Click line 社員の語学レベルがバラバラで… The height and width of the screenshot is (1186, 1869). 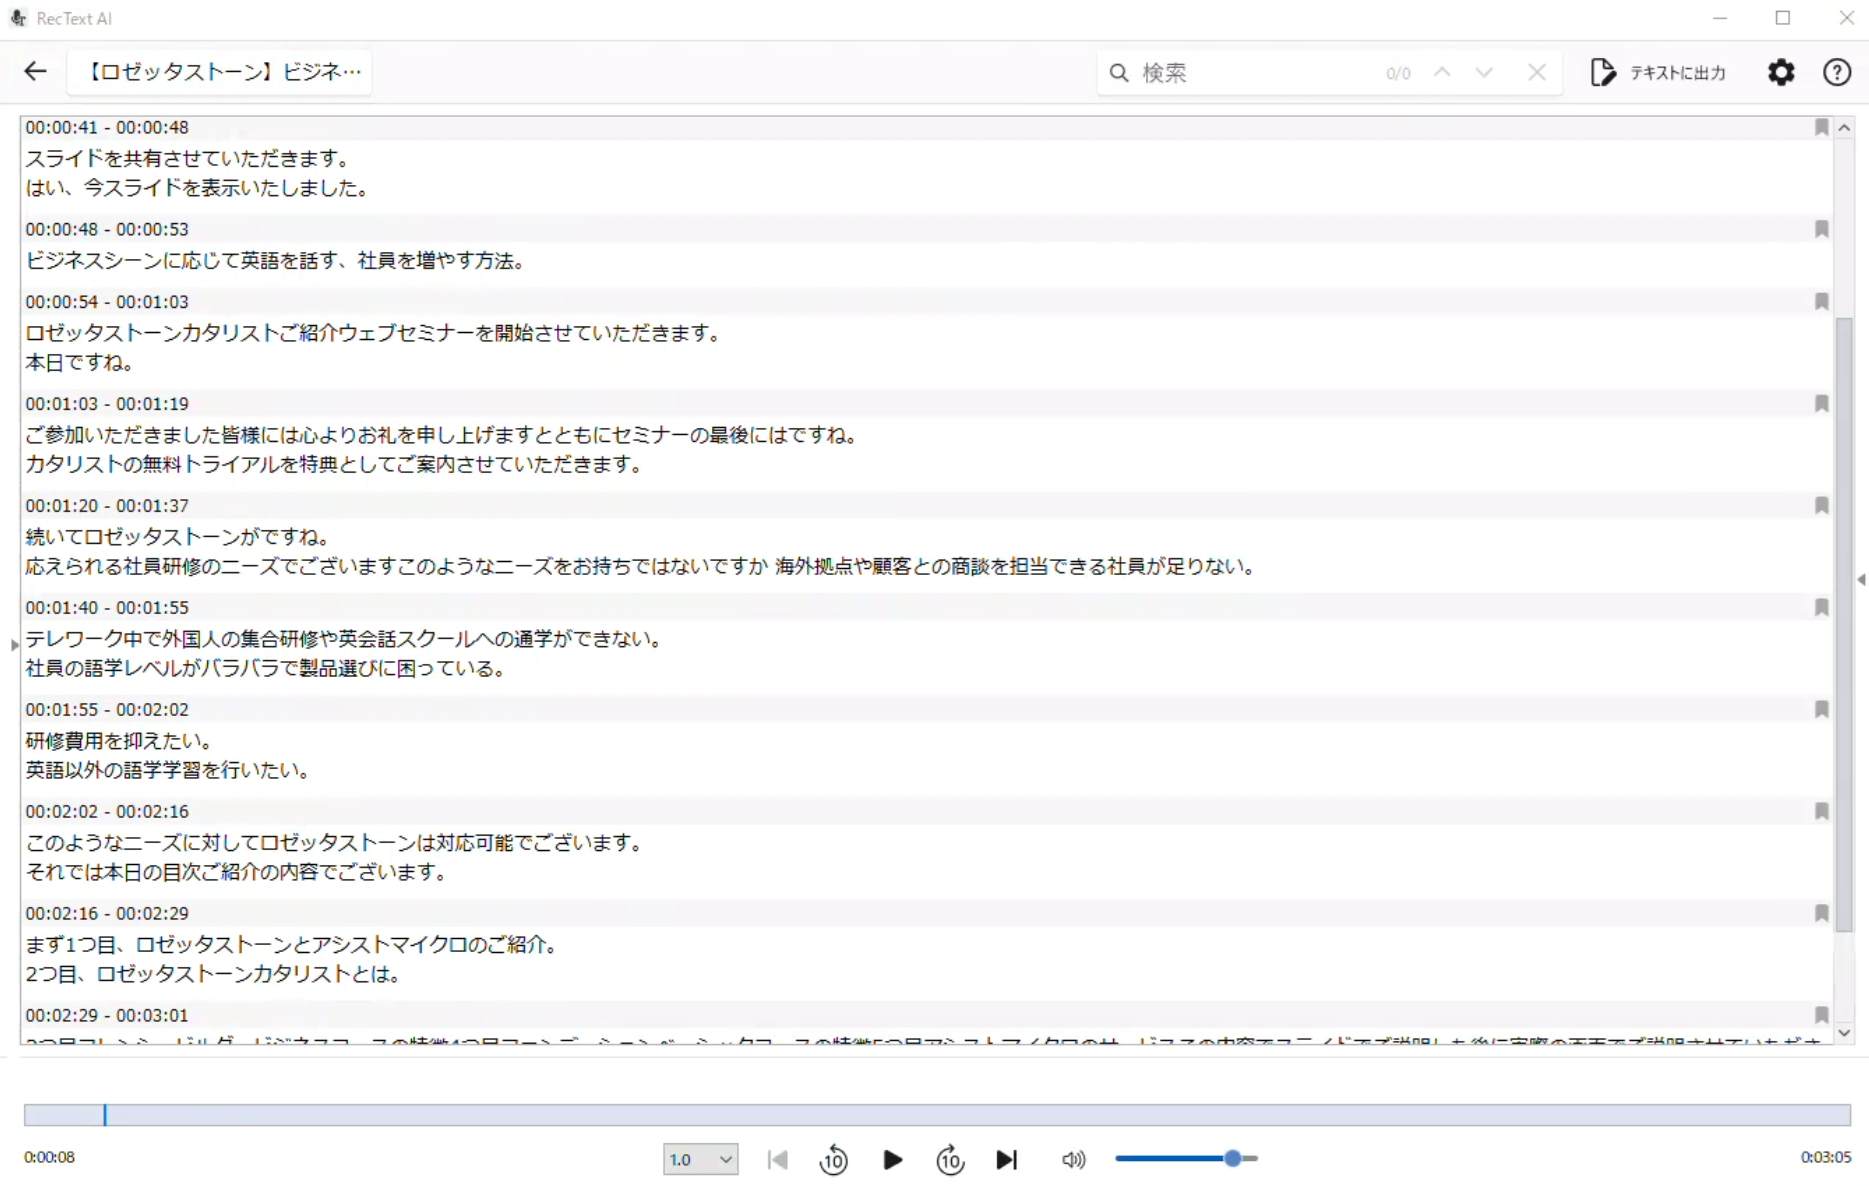266,668
